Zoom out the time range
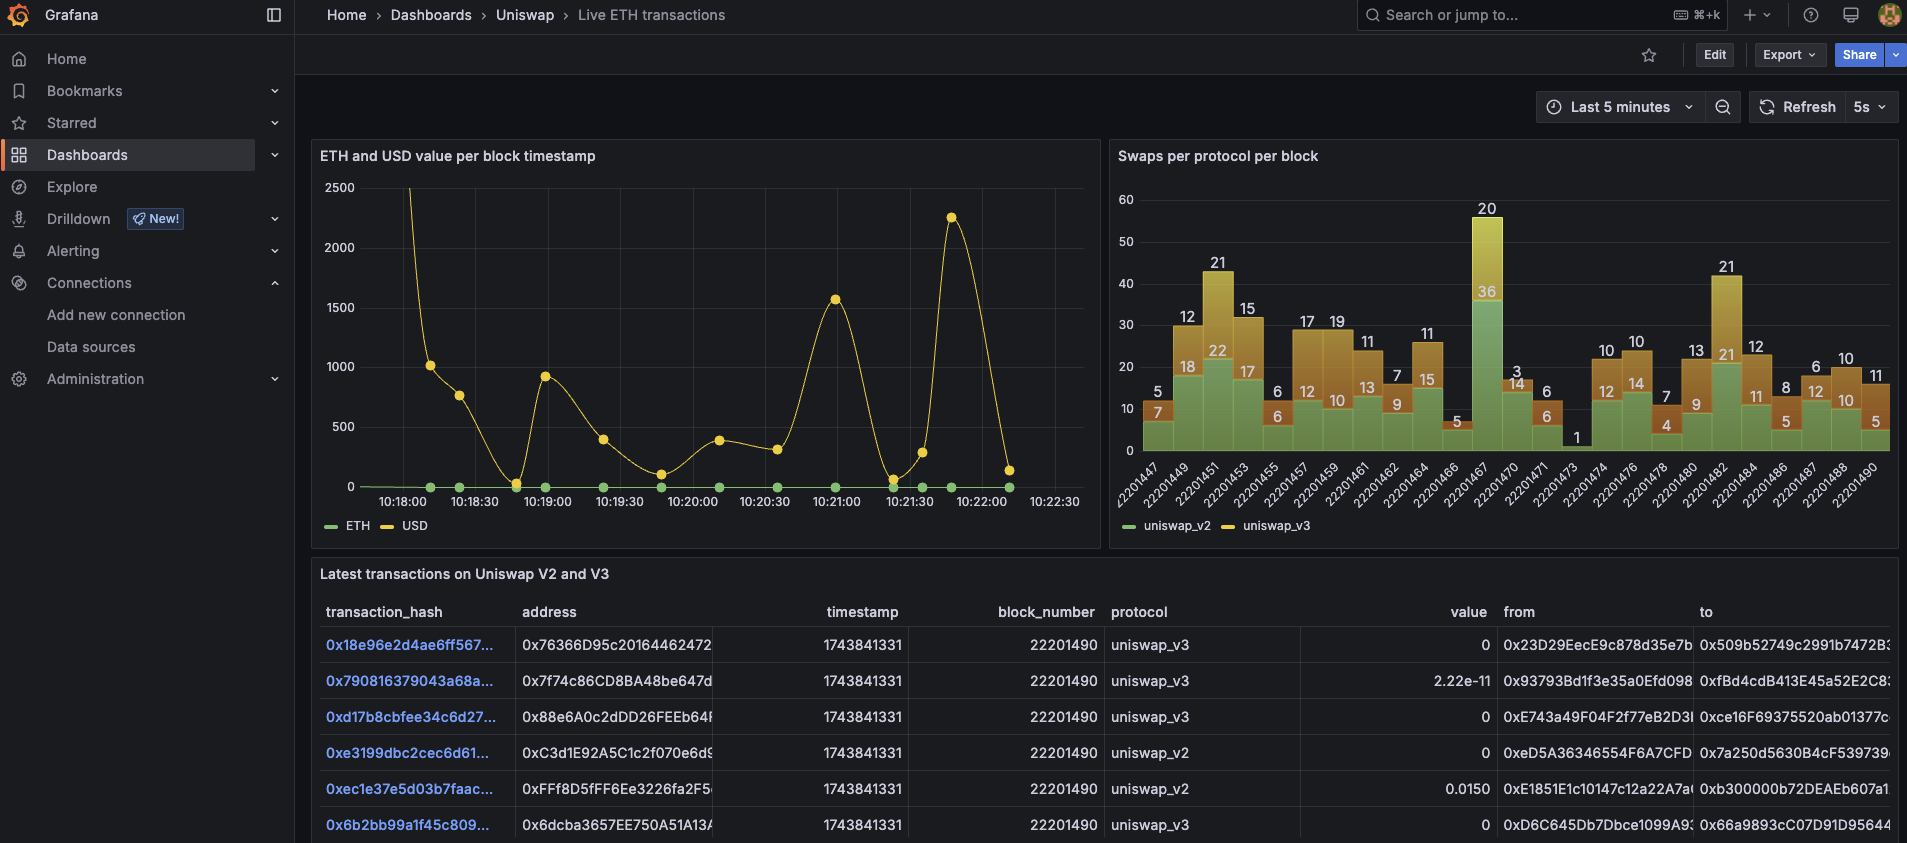This screenshot has height=843, width=1907. pos(1723,107)
